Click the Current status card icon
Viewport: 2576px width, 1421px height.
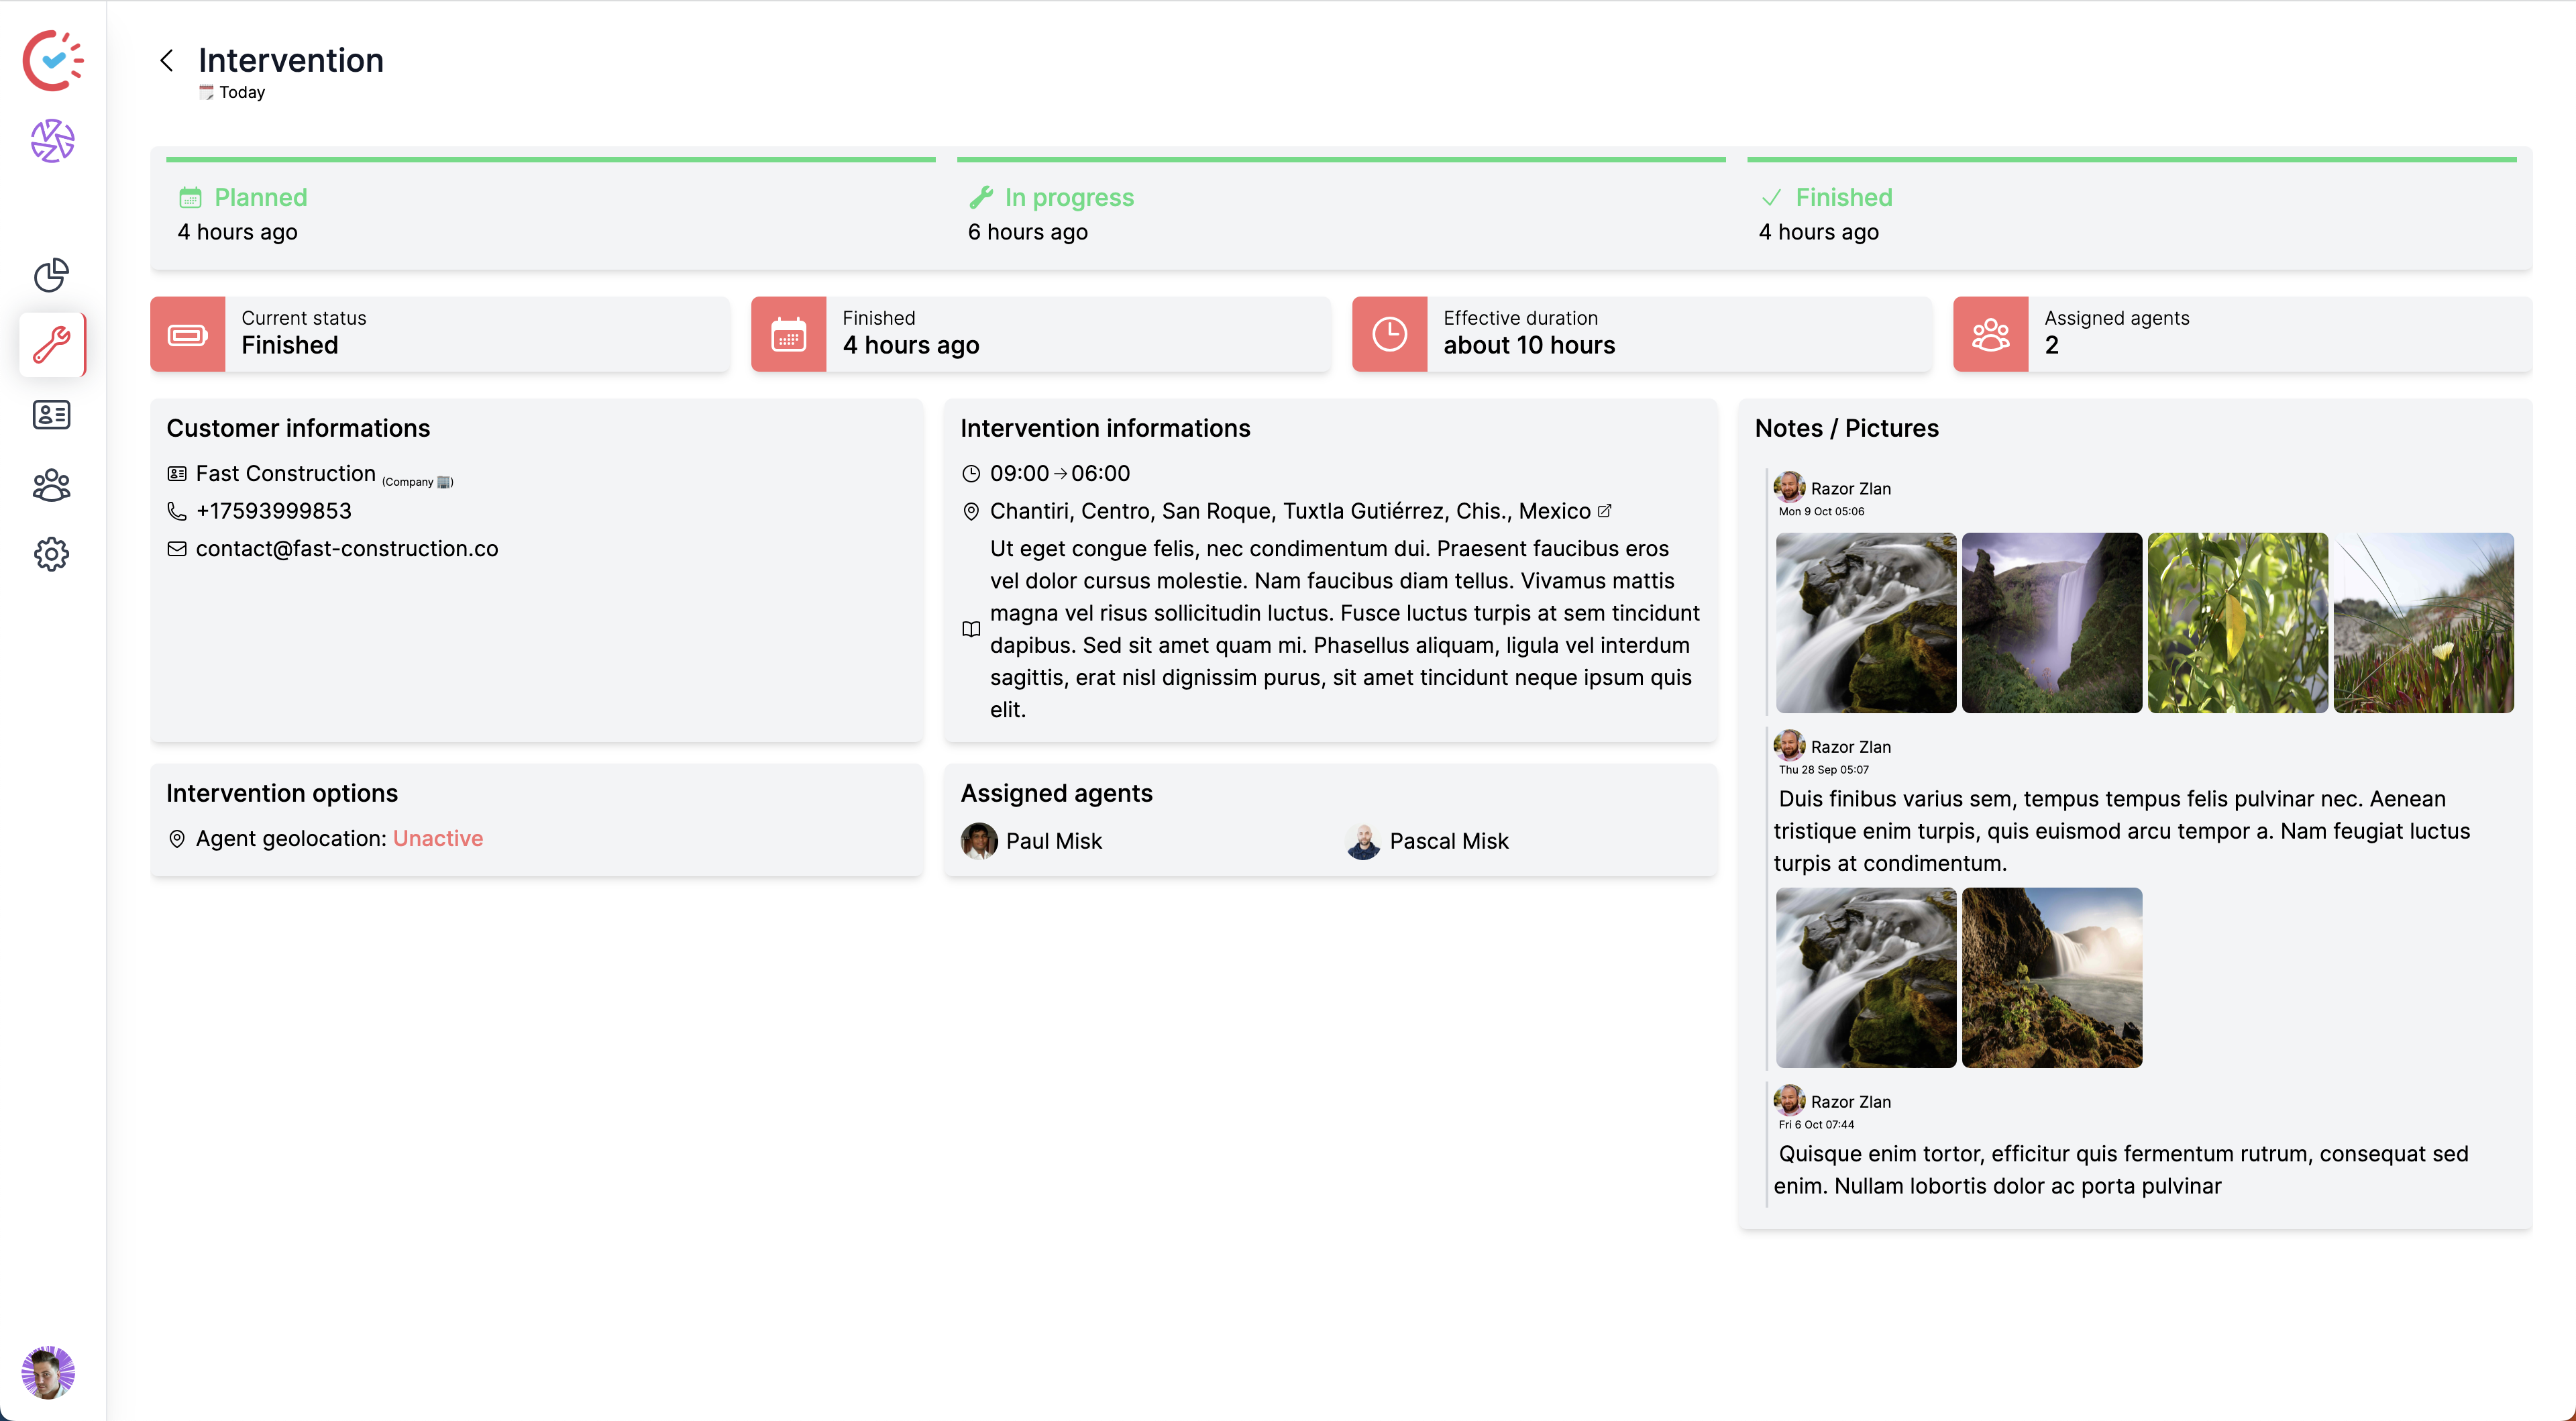188,334
